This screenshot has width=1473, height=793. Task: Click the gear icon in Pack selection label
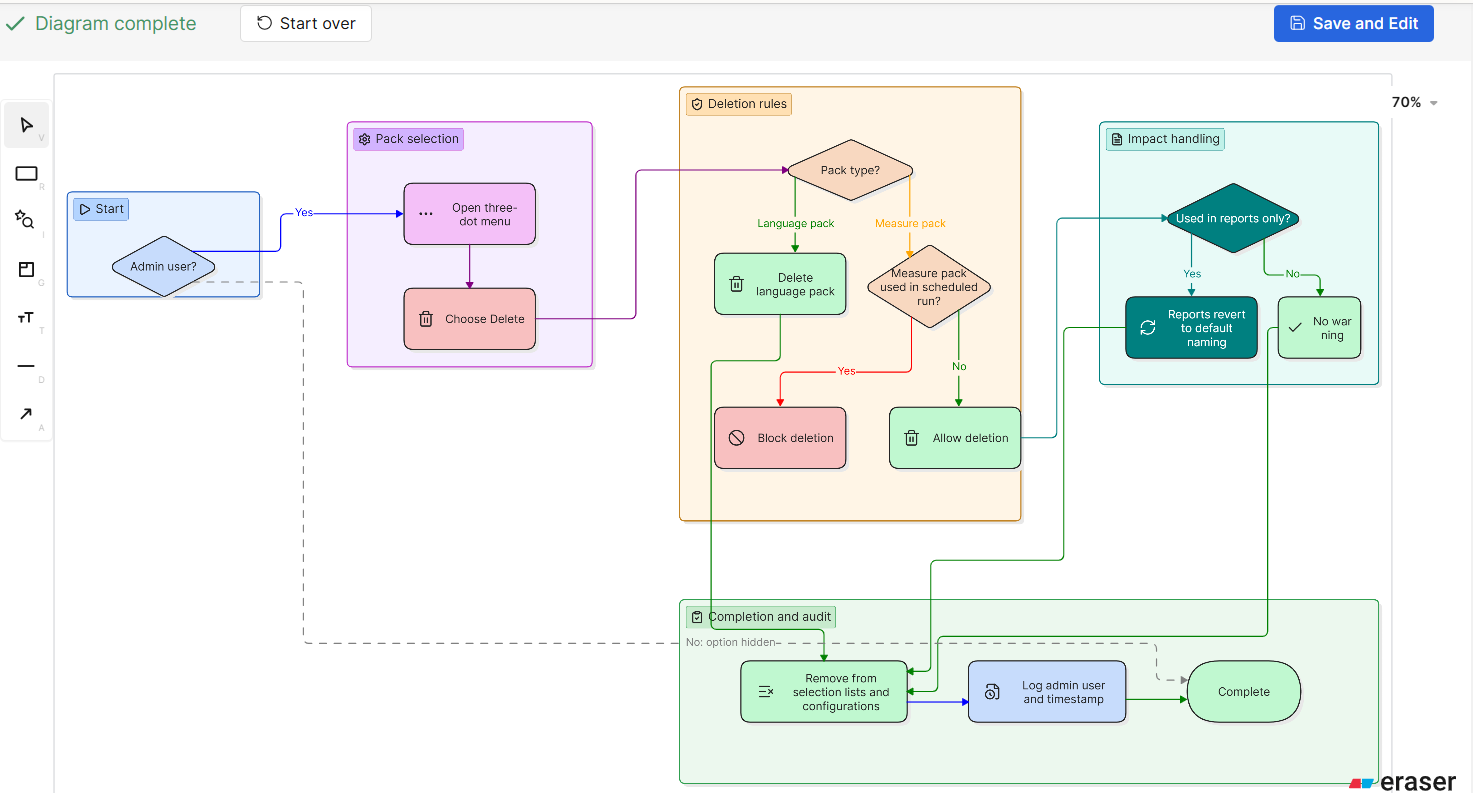click(x=365, y=139)
